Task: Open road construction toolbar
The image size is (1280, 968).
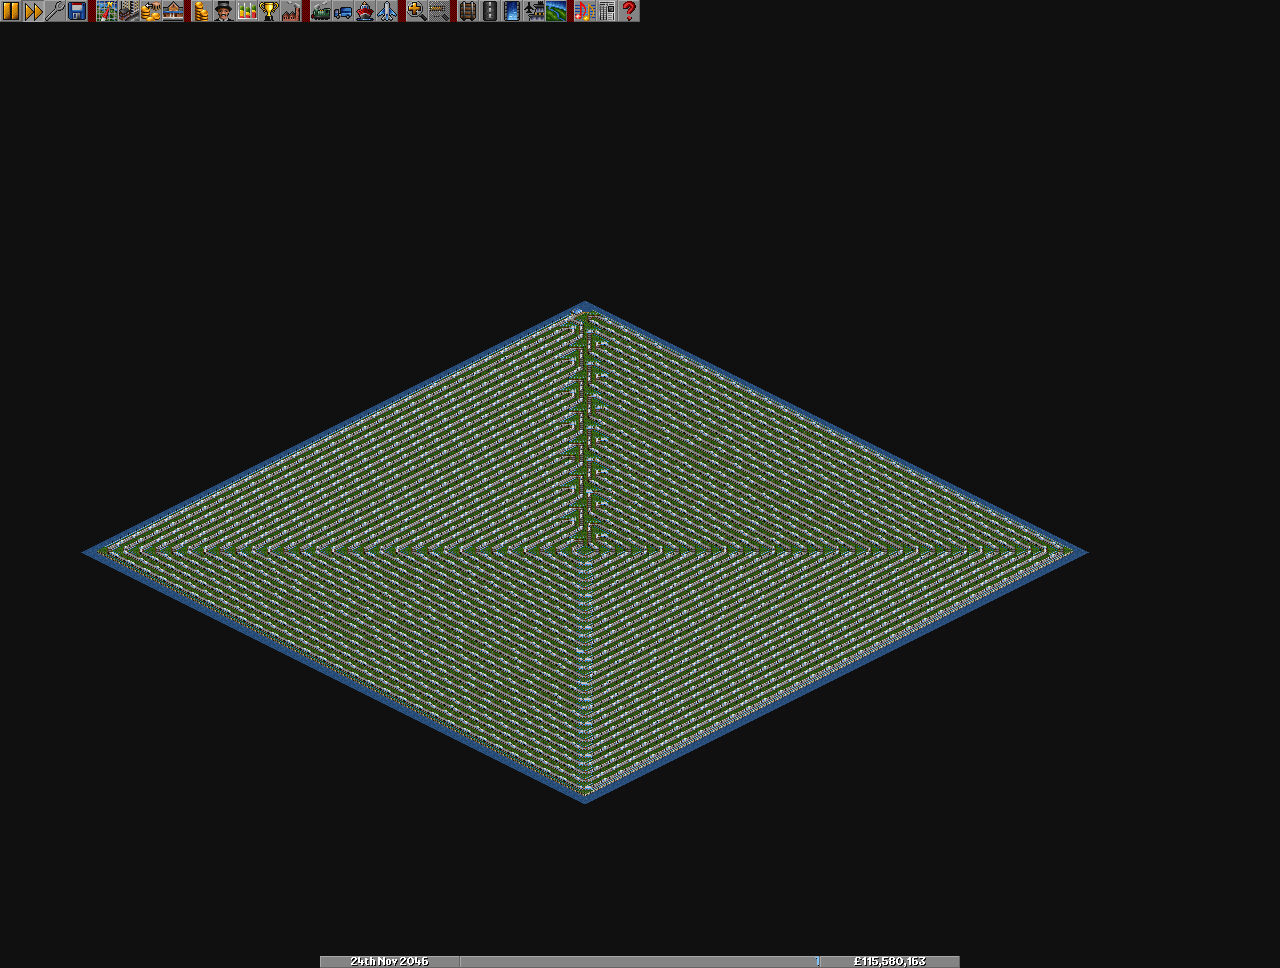Action: pos(490,11)
